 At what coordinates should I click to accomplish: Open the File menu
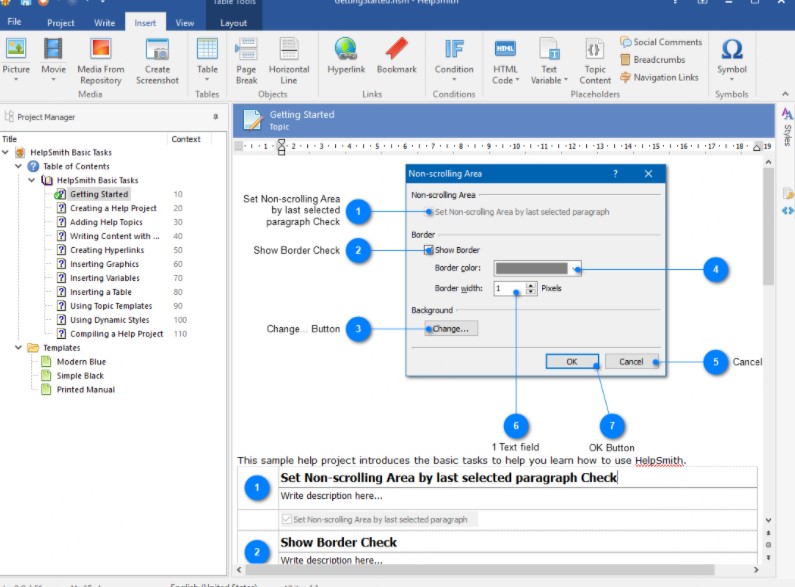14,22
